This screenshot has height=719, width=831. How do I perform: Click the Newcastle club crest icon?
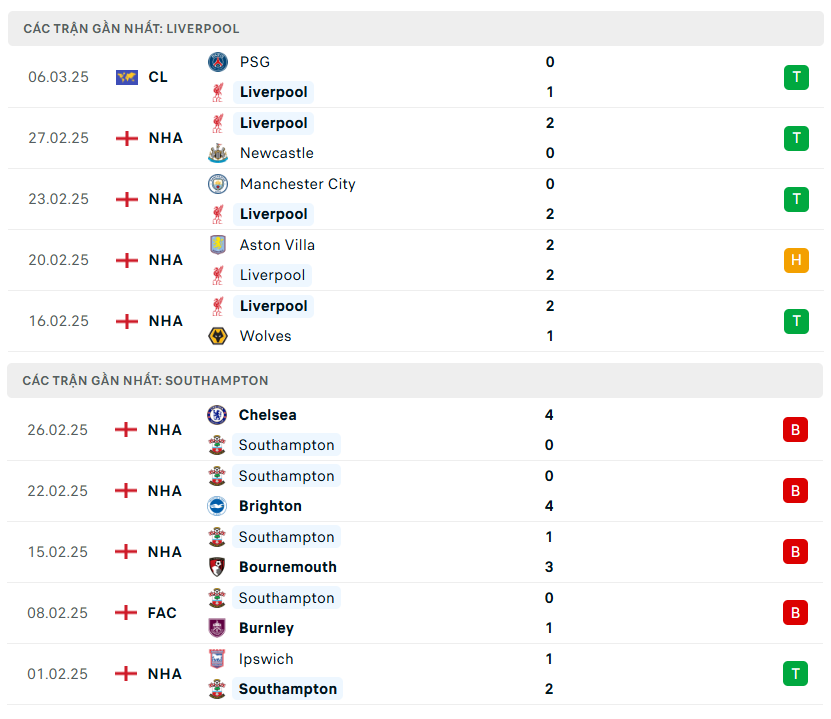coord(218,153)
